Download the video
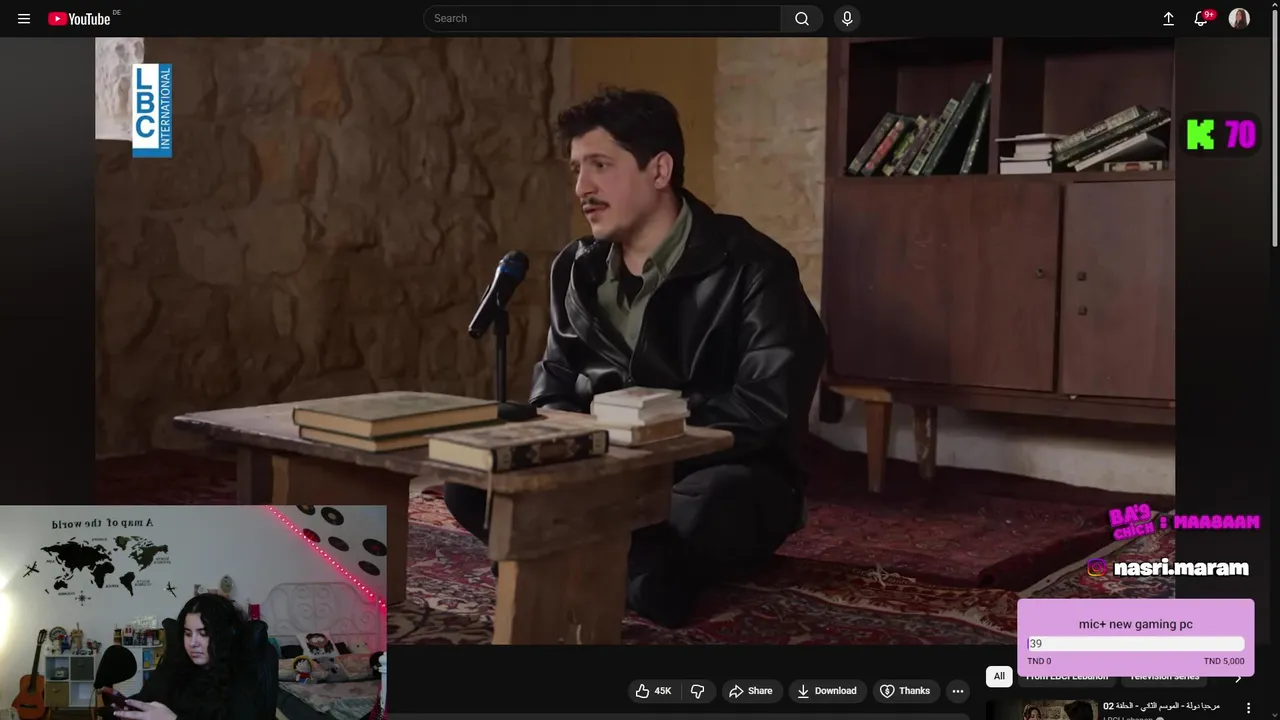 pos(827,691)
